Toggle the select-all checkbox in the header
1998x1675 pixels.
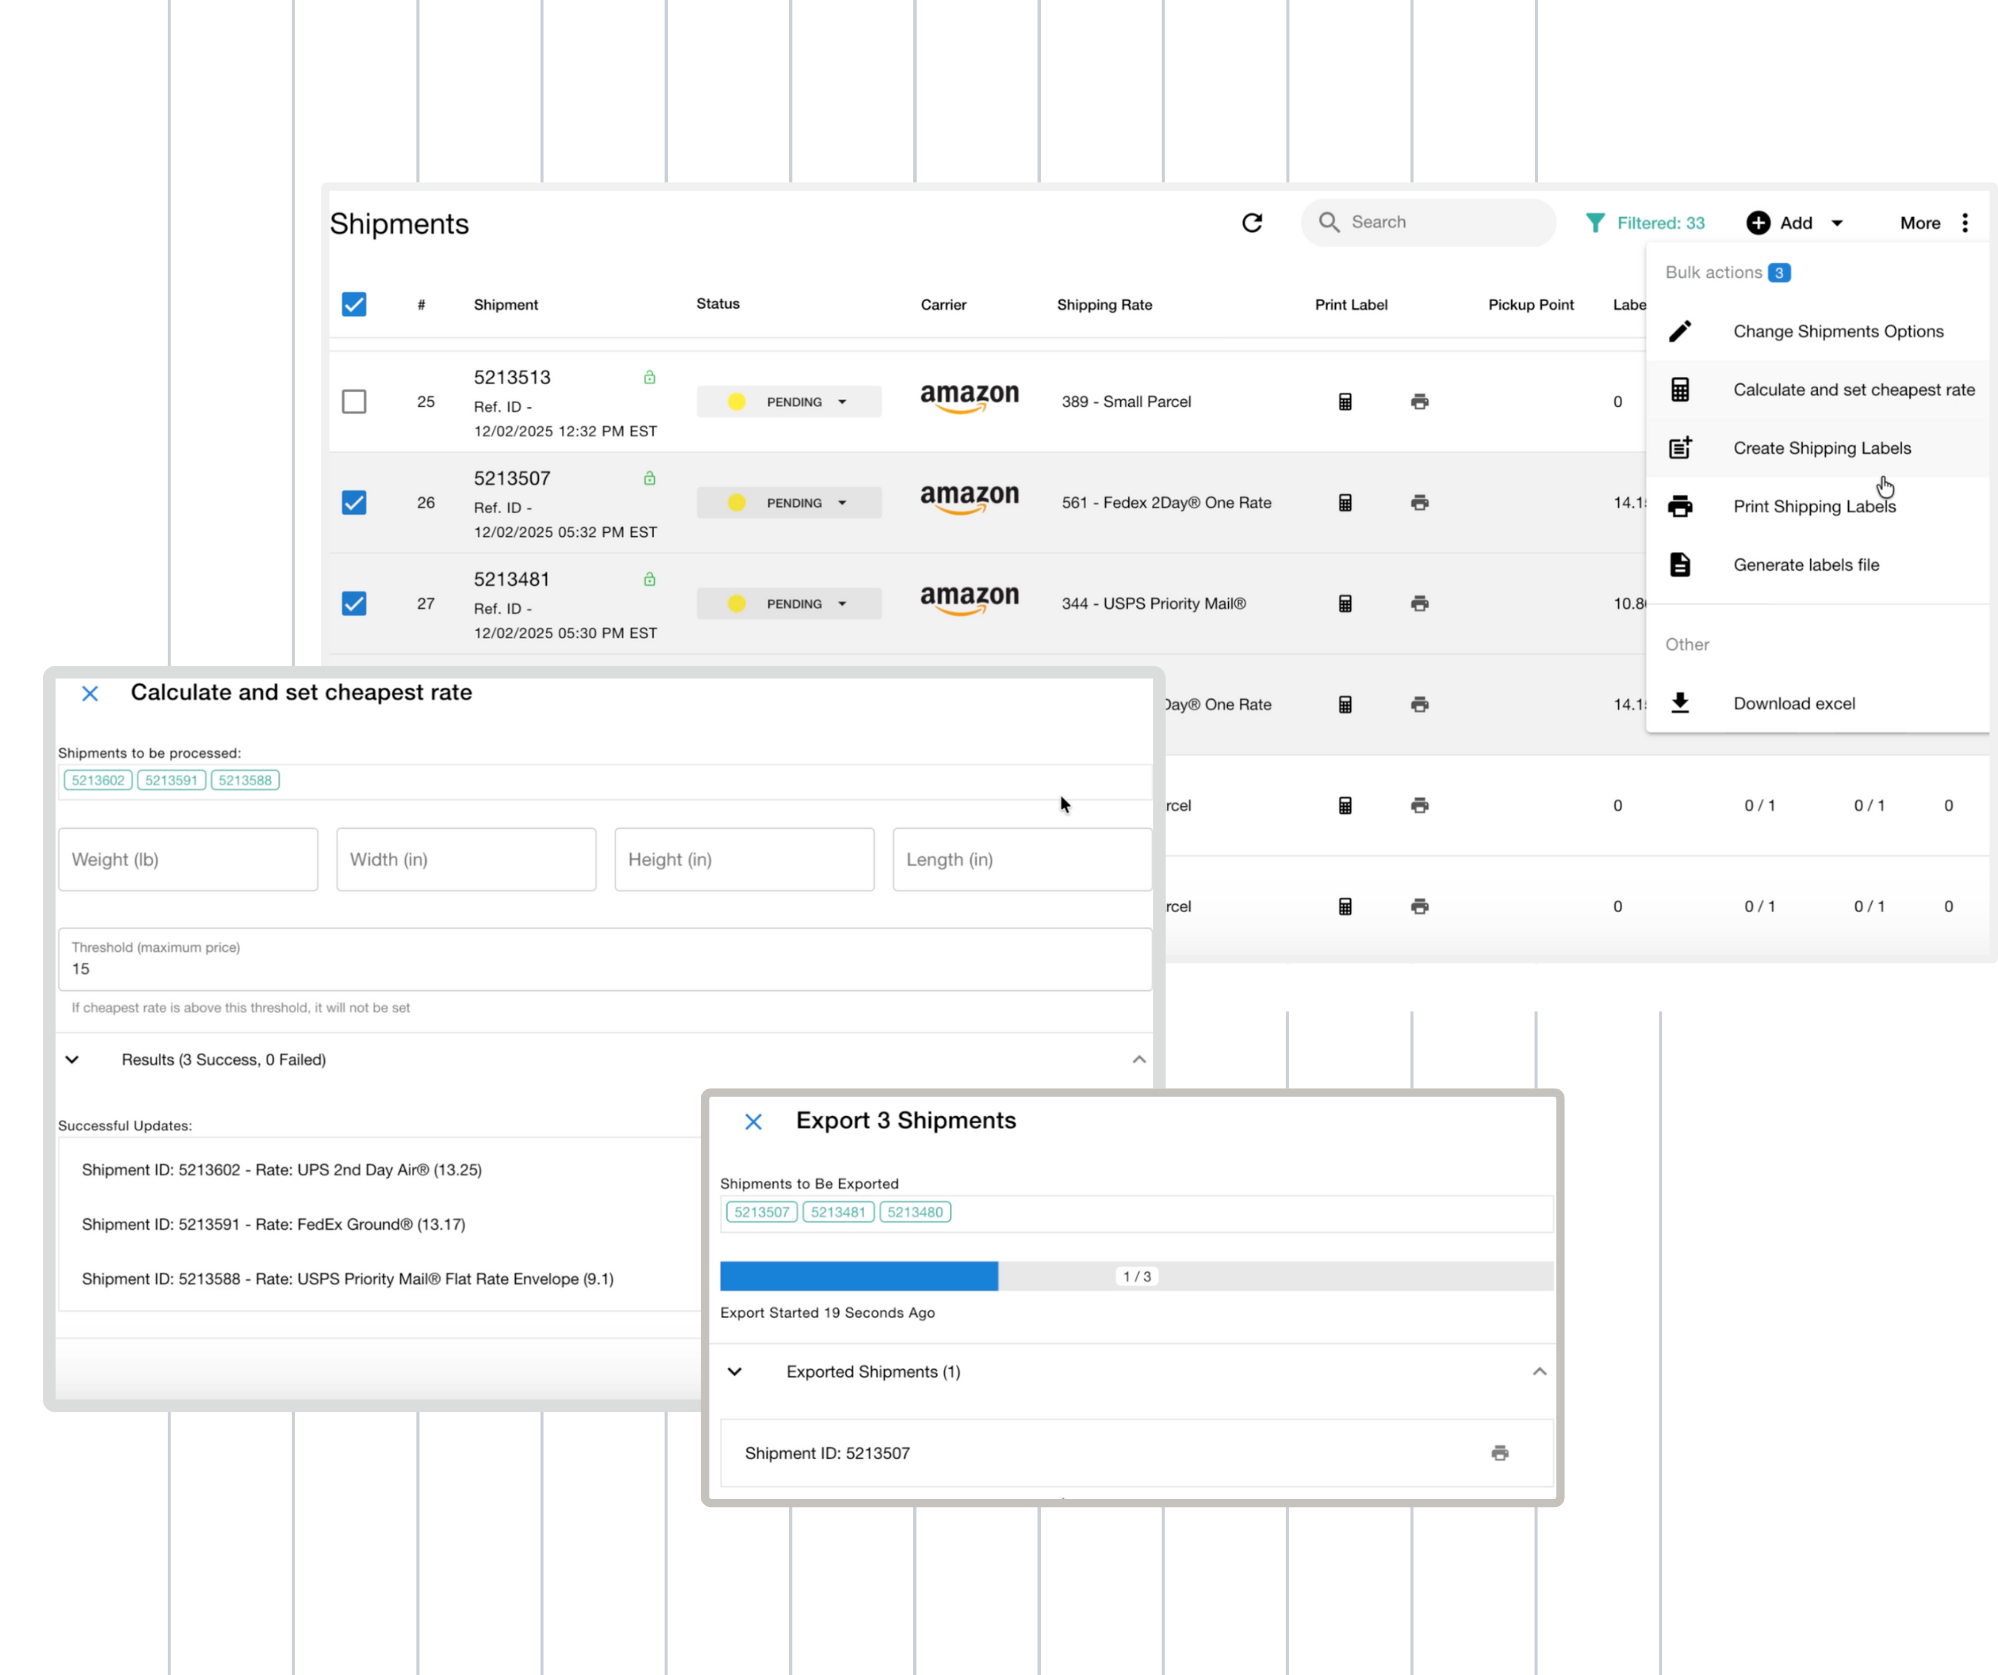coord(354,305)
